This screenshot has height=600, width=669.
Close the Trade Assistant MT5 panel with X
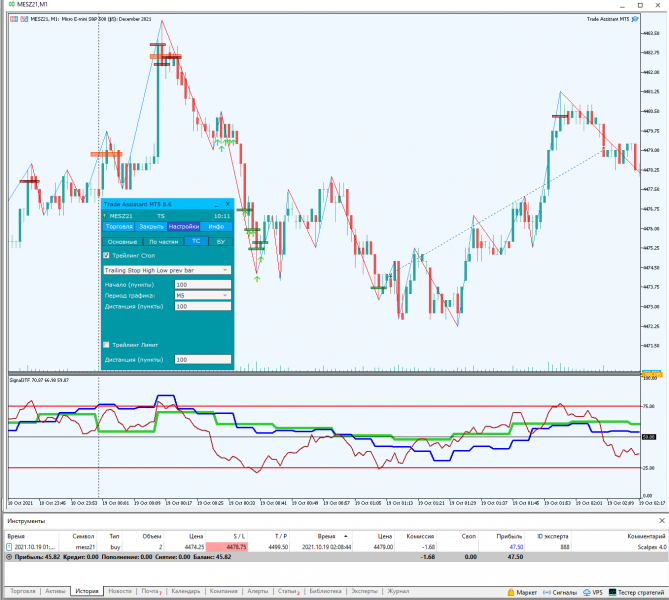pyautogui.click(x=227, y=204)
